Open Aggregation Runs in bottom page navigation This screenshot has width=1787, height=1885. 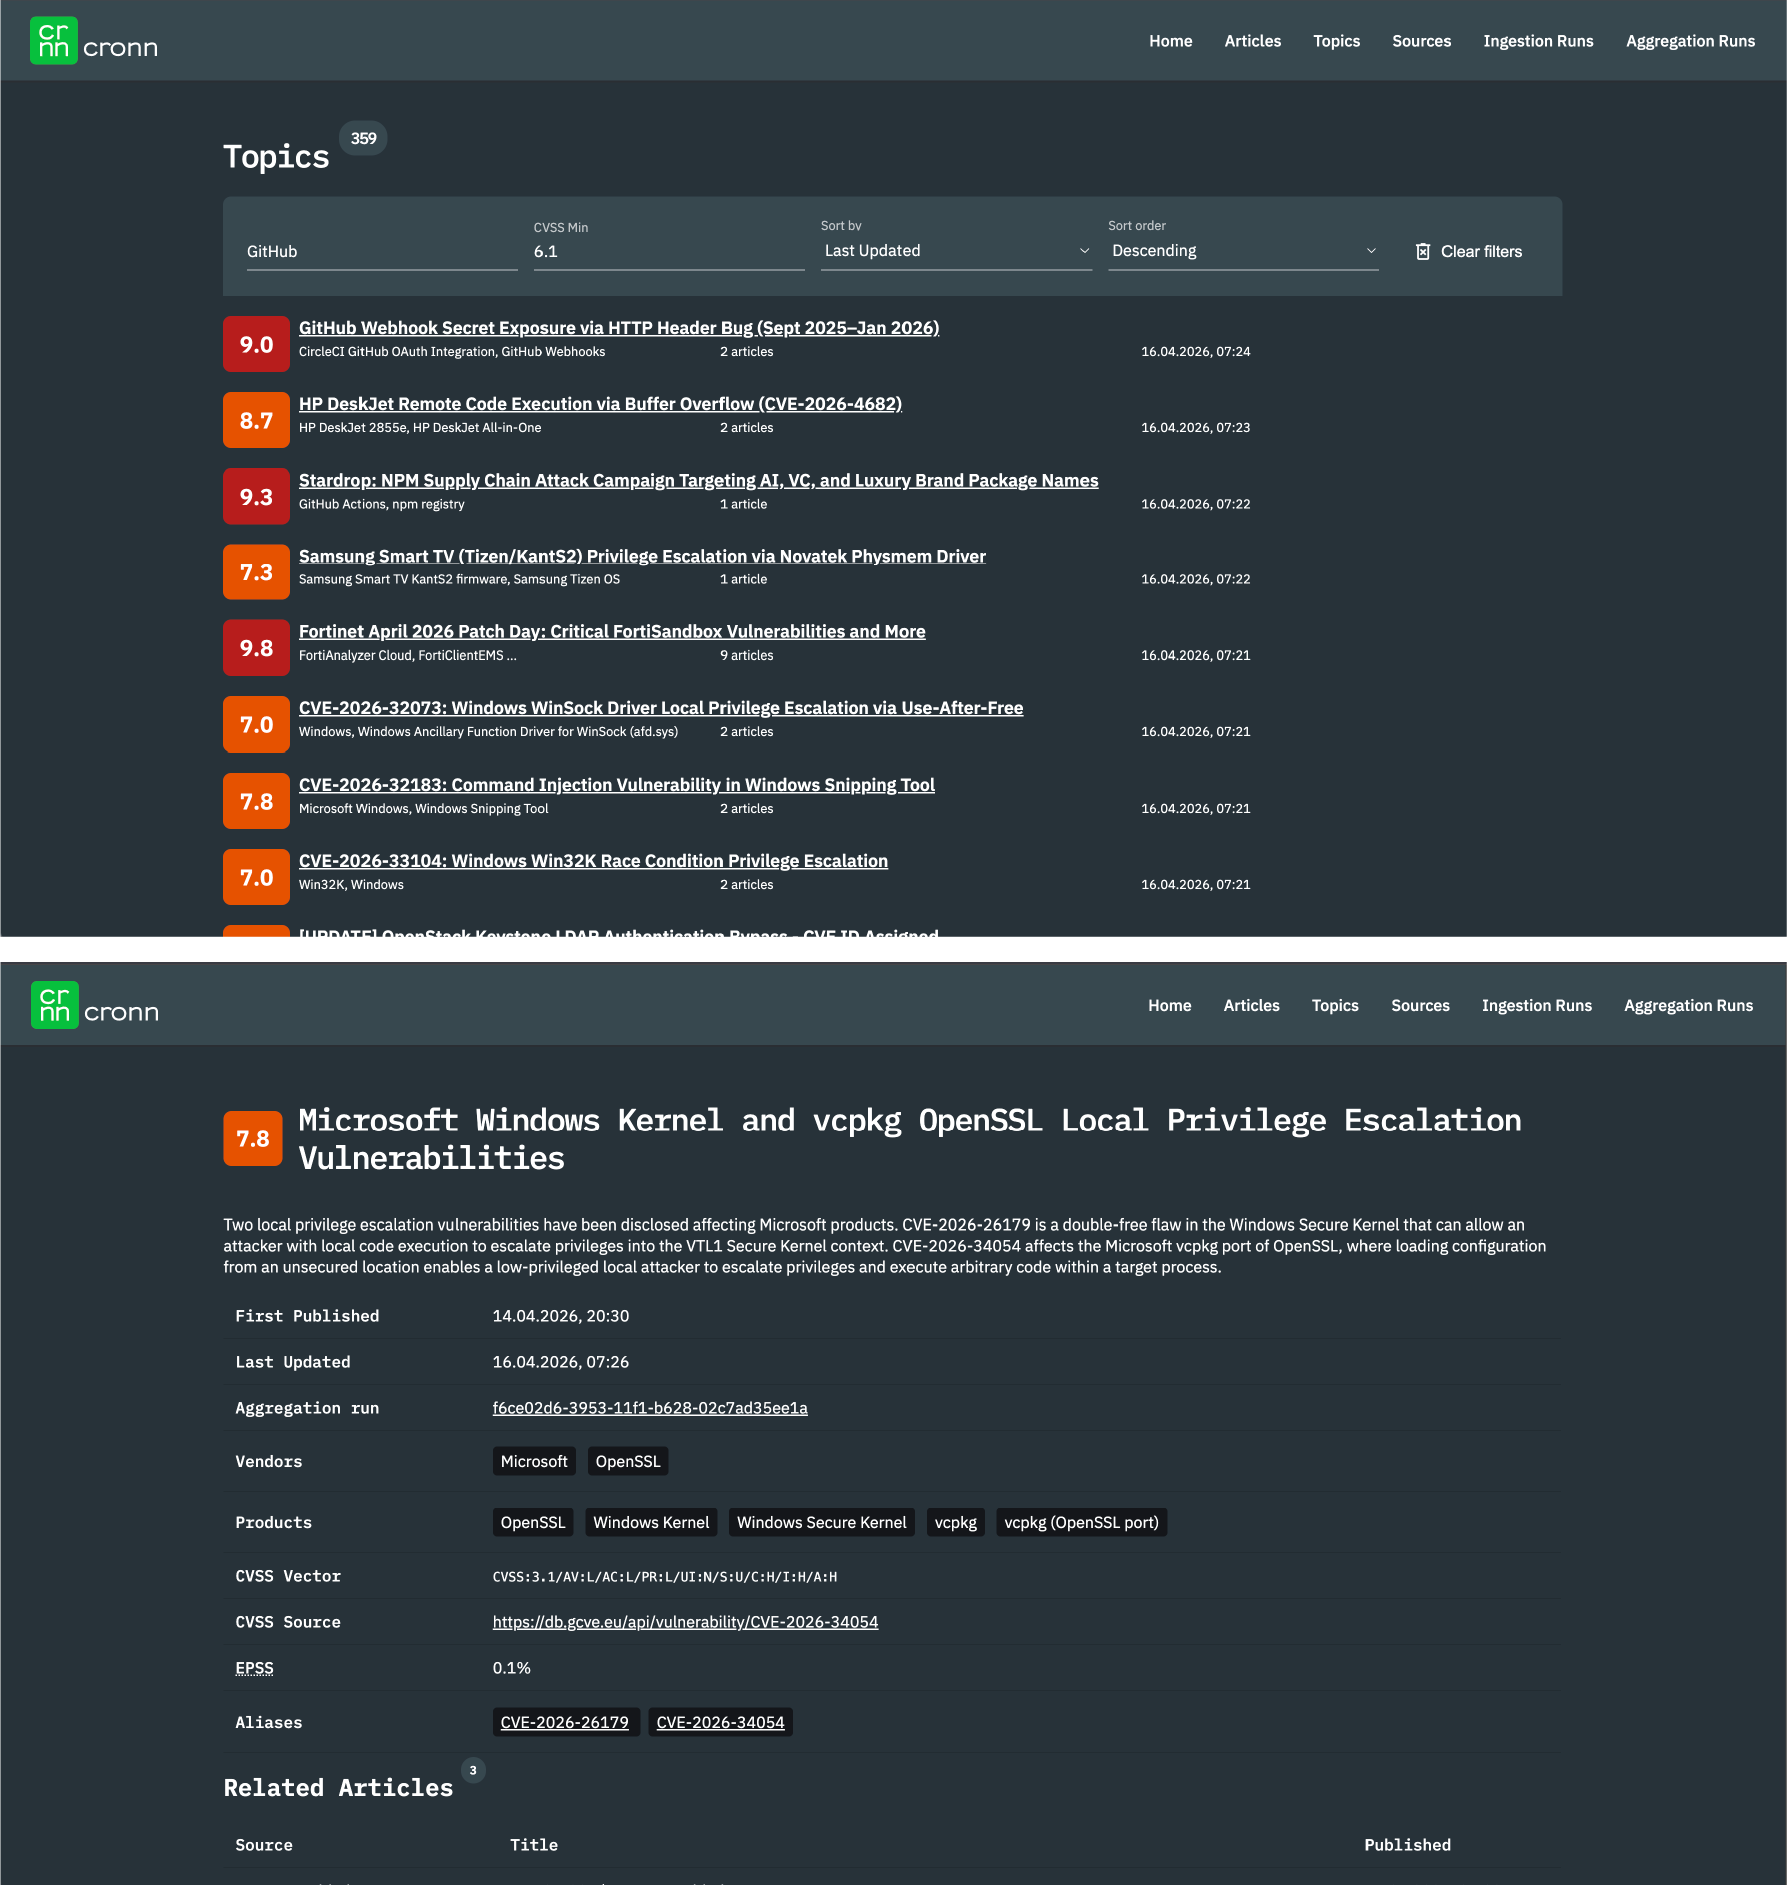(1688, 1005)
